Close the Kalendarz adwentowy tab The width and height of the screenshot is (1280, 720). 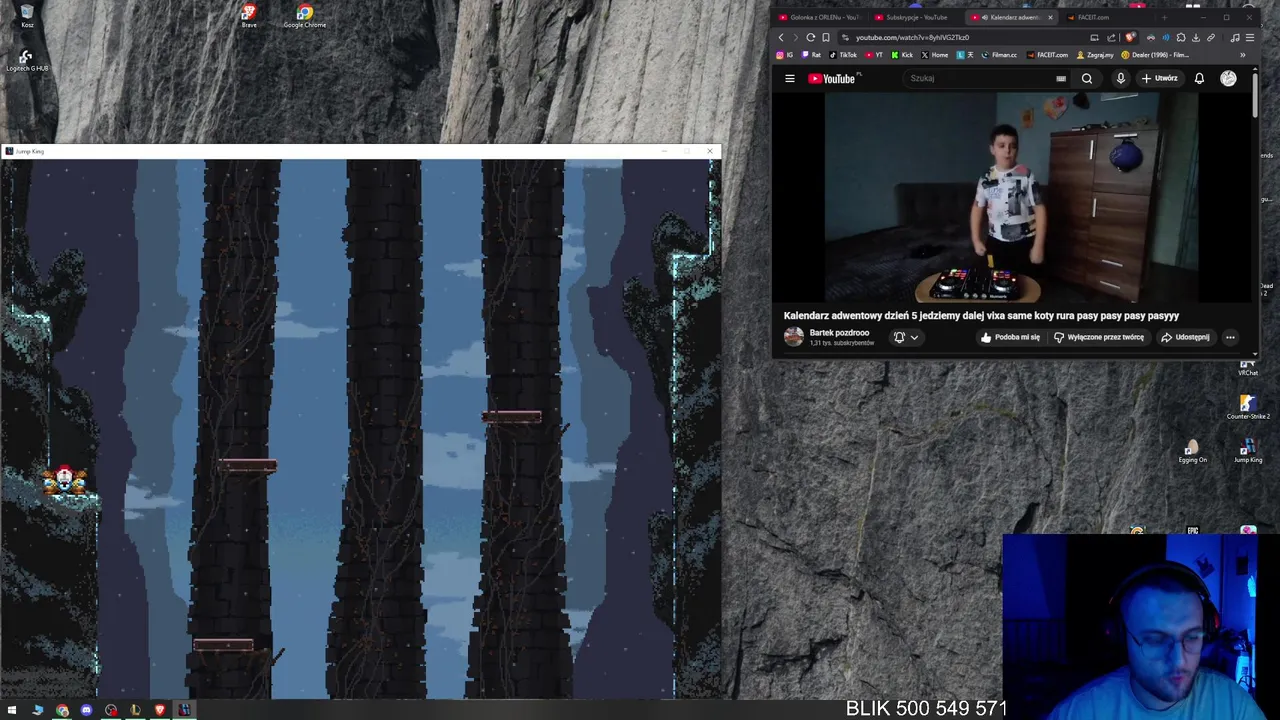pos(1050,17)
